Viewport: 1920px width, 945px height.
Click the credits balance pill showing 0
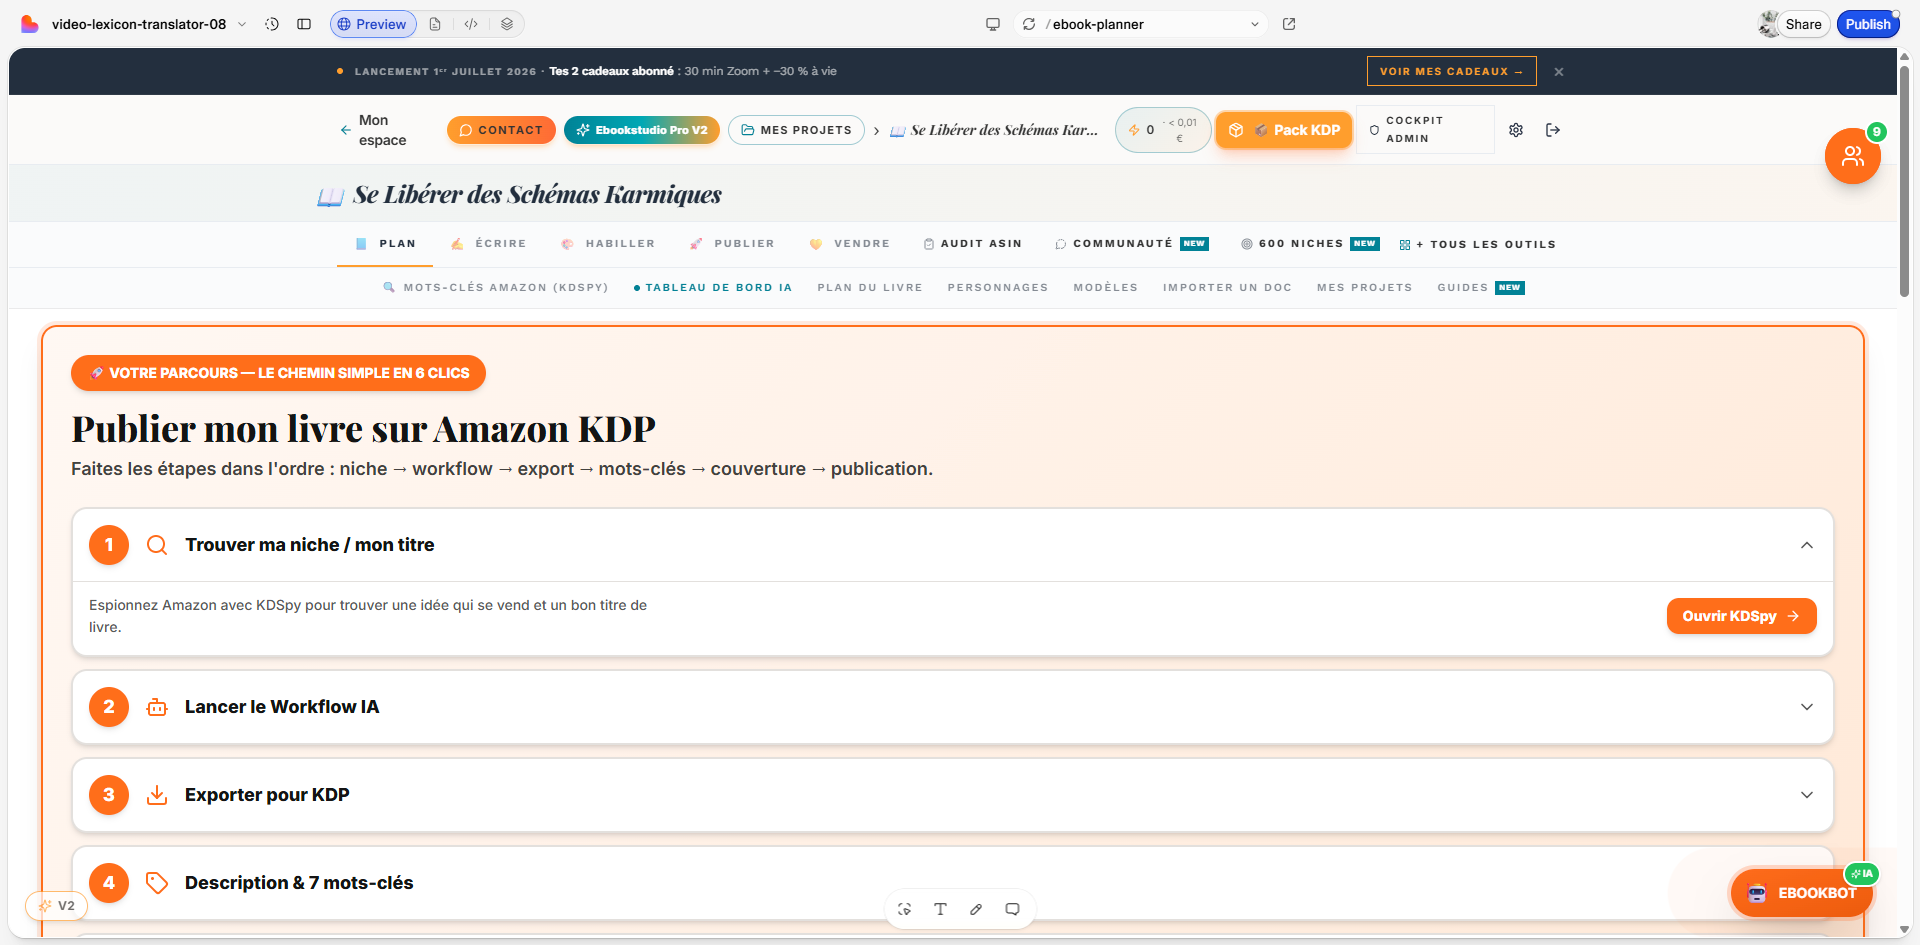1163,130
